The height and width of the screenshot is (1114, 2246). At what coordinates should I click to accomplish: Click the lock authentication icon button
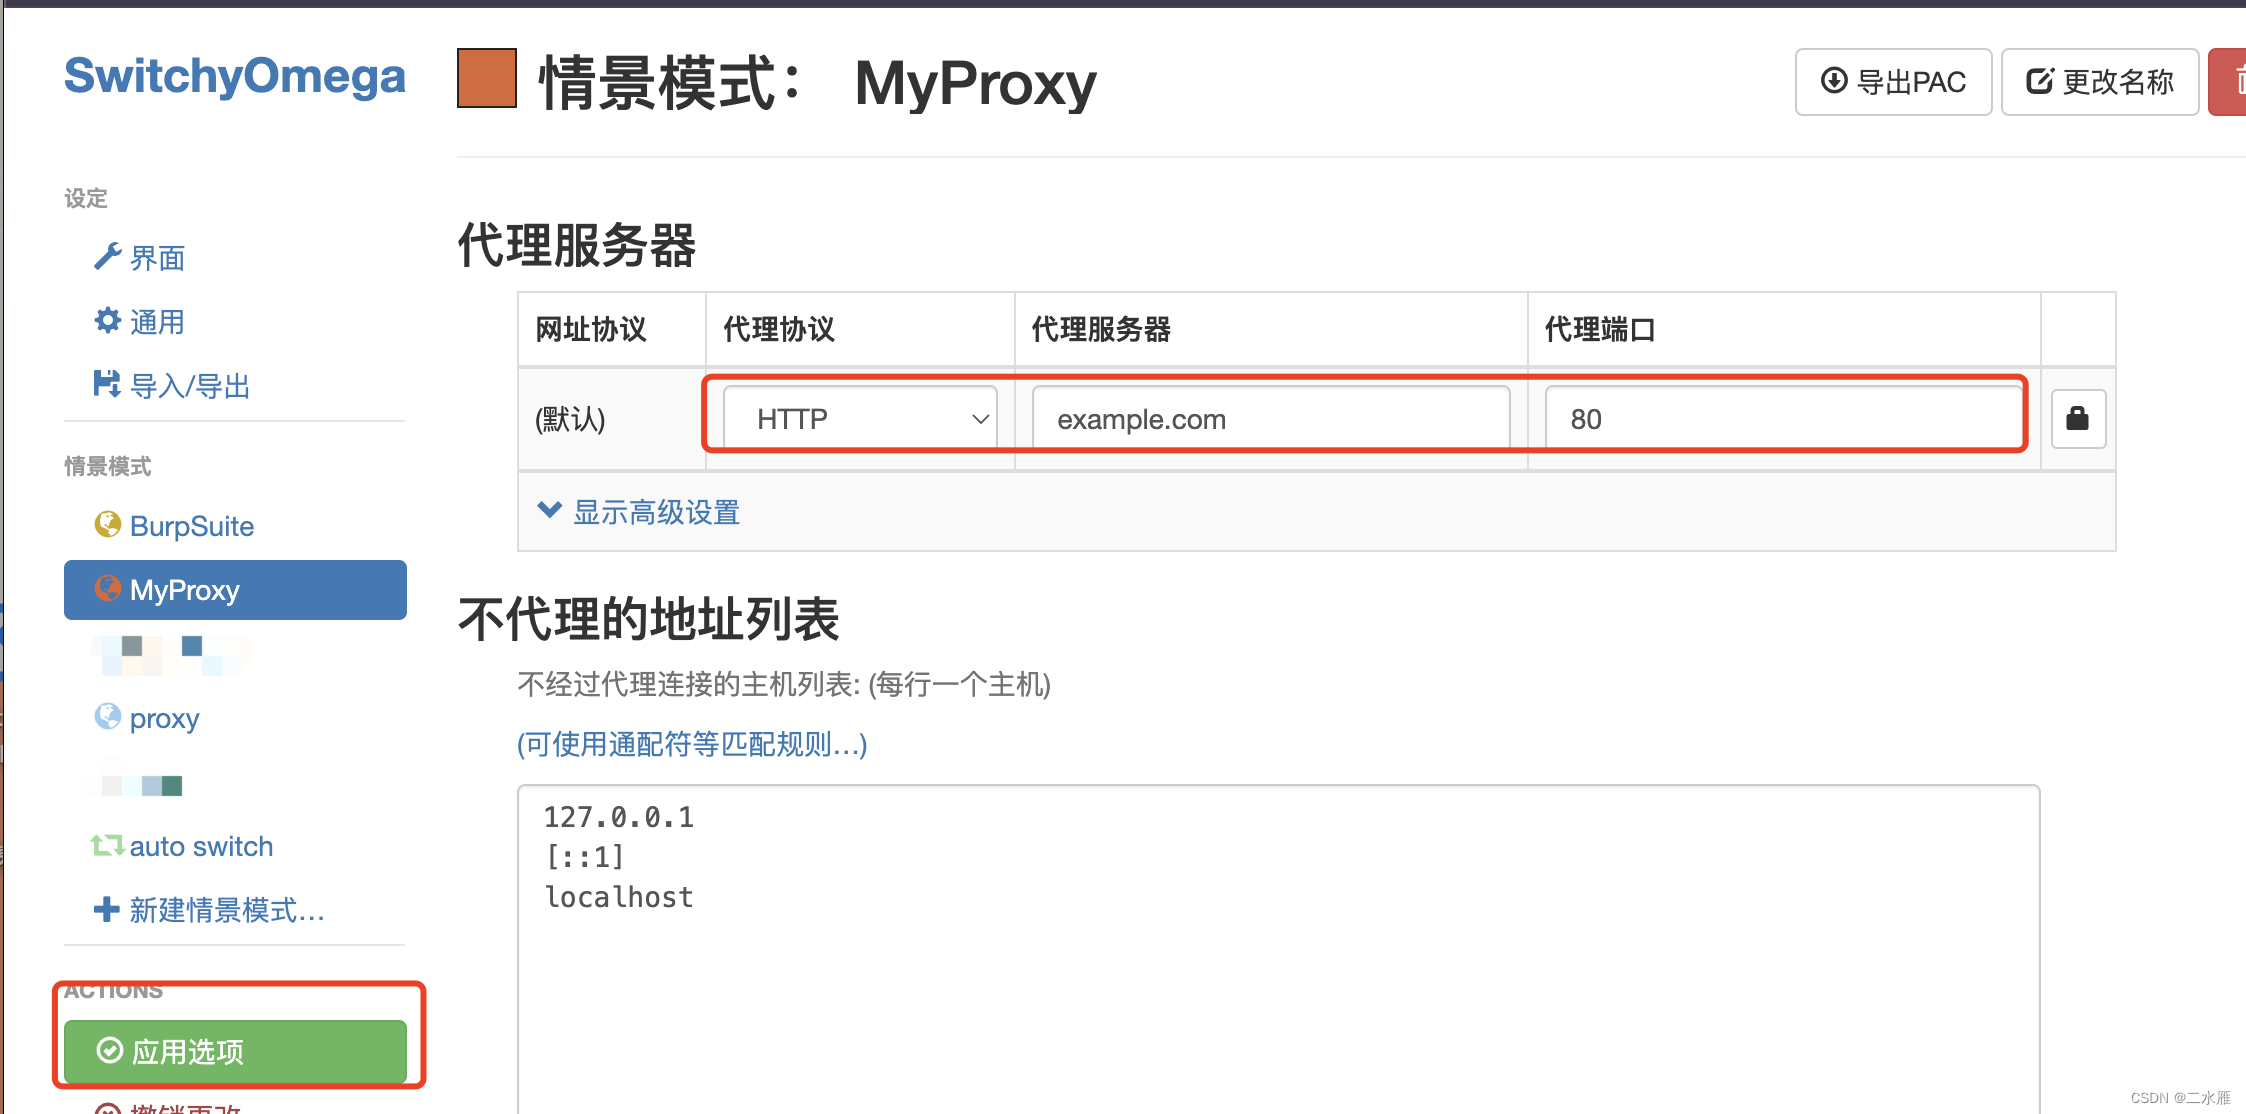click(x=2078, y=418)
